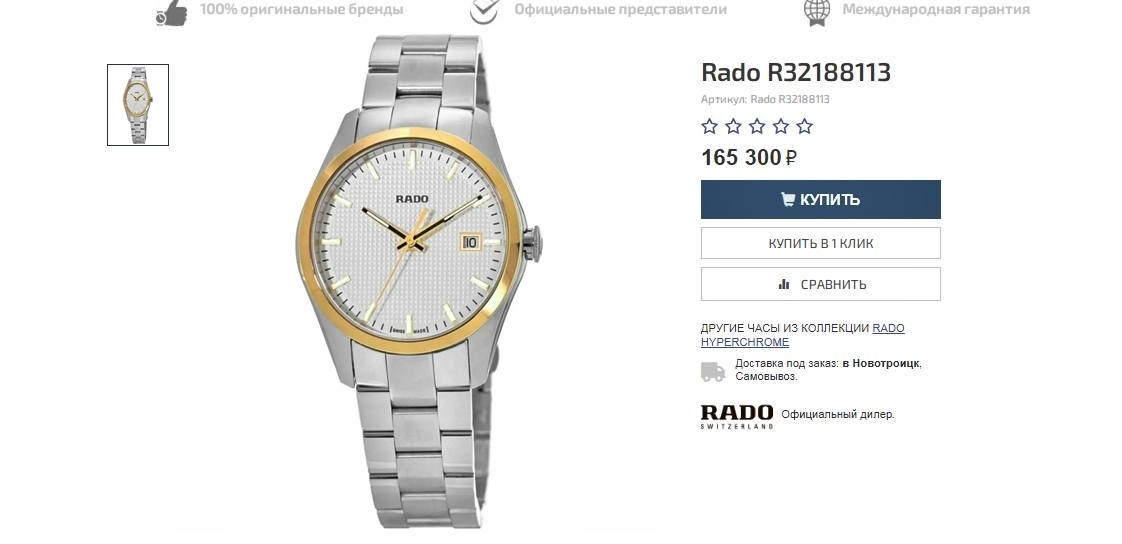This screenshot has height=544, width=1122.
Task: Click the Международная гарантия label
Action: pos(936,10)
